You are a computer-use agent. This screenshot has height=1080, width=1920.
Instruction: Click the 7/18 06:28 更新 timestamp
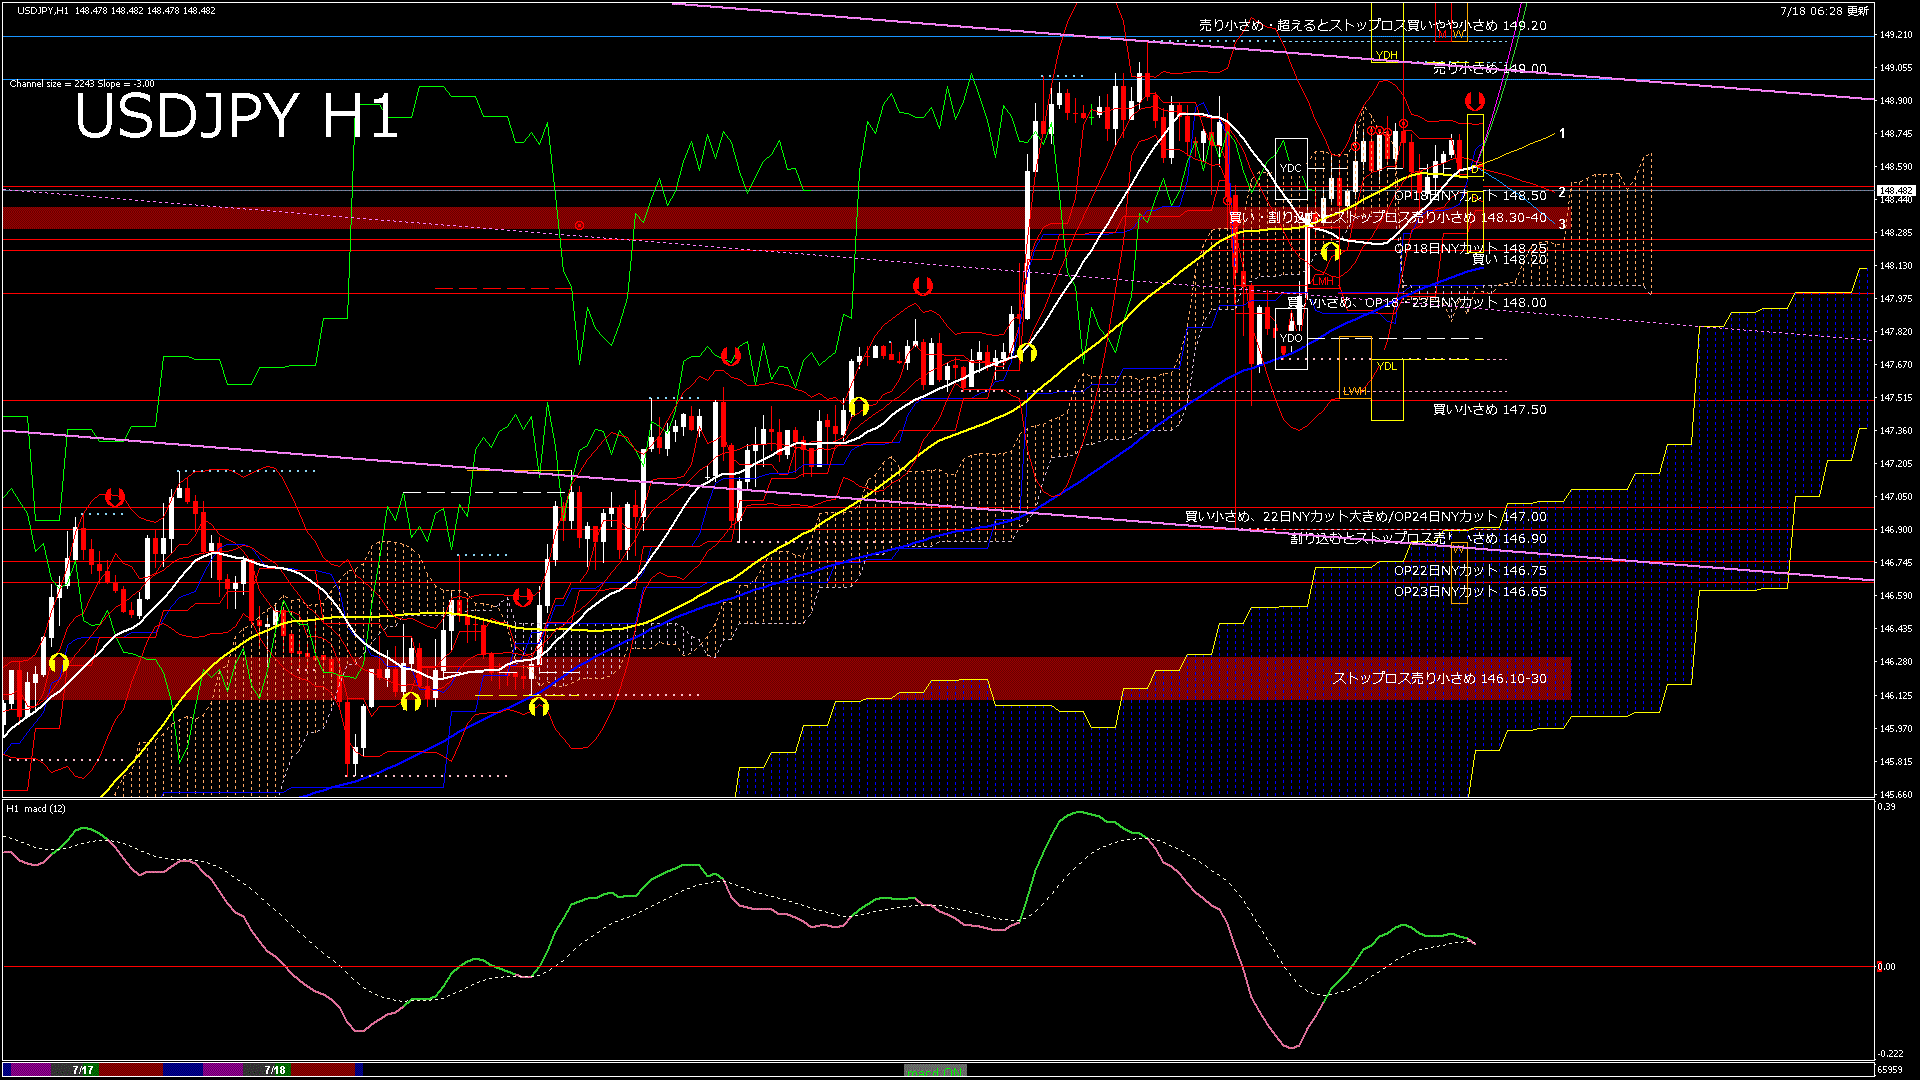(x=1824, y=11)
